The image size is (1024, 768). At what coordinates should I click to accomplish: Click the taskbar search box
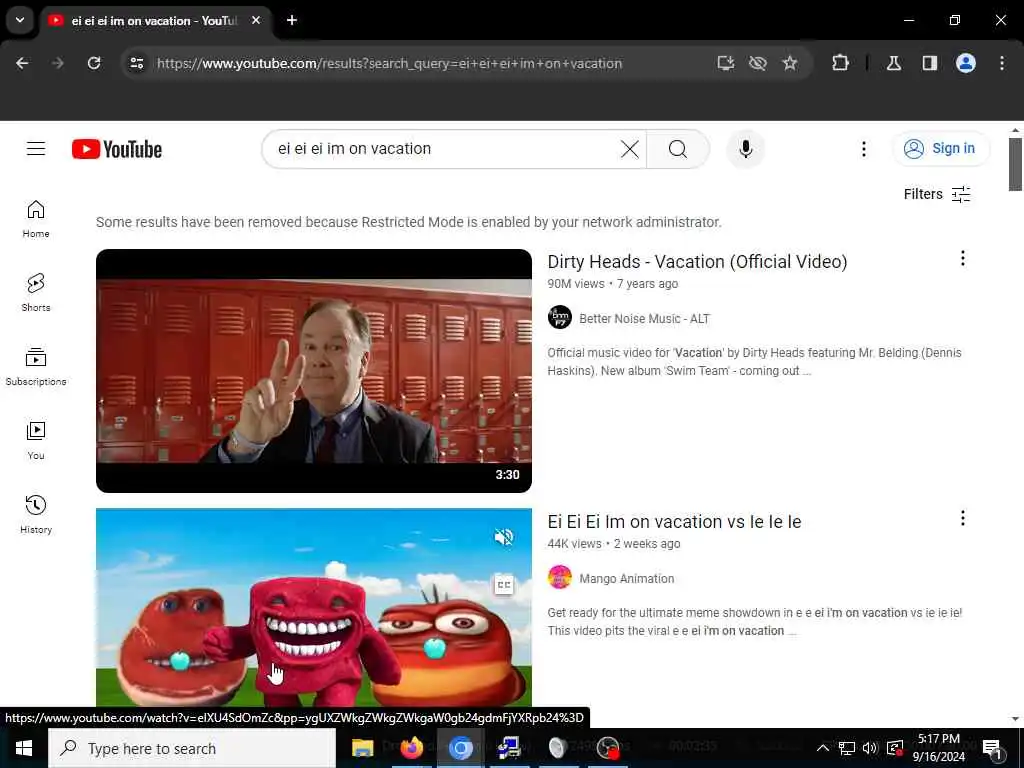[x=192, y=748]
